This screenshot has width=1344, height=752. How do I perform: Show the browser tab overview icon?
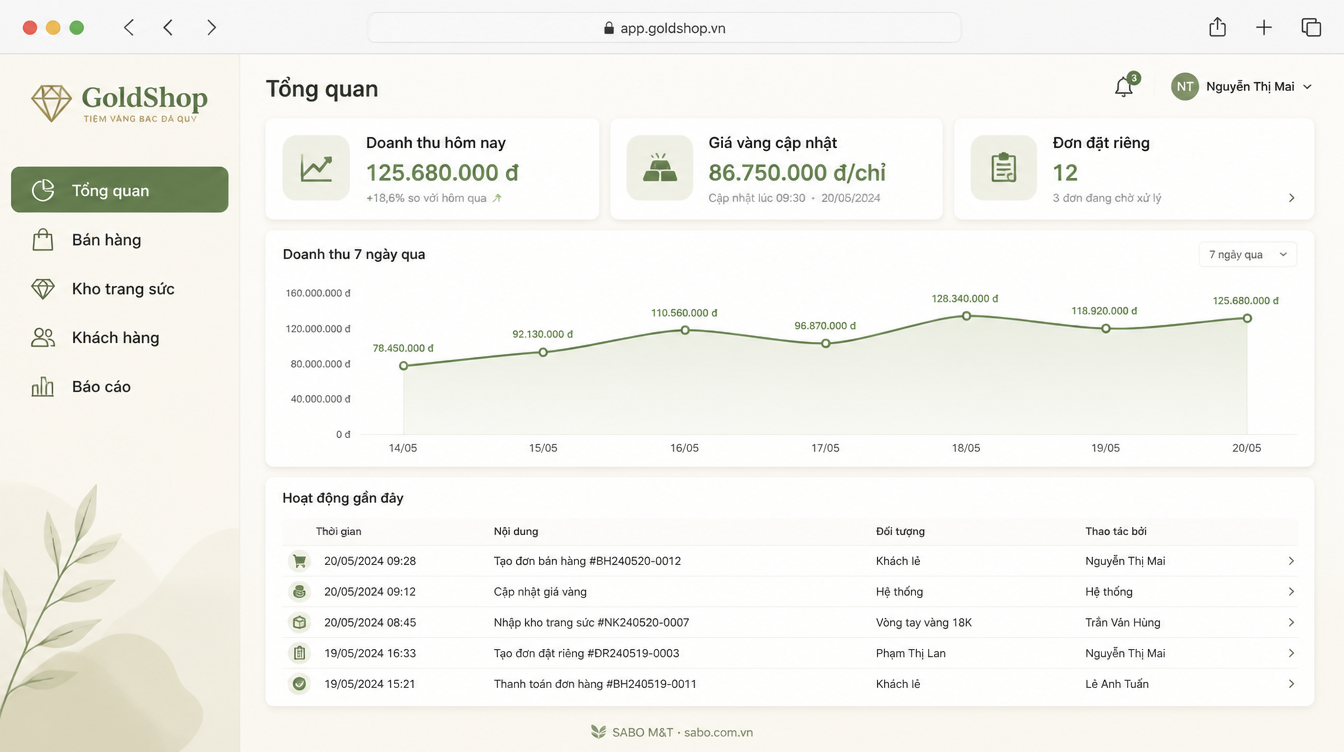coord(1311,28)
